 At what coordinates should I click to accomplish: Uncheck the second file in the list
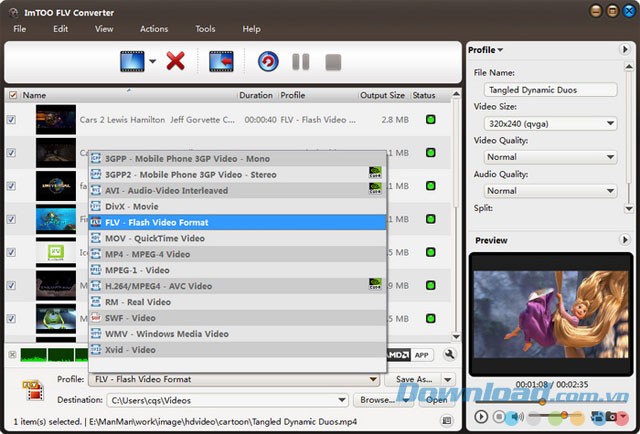point(12,153)
